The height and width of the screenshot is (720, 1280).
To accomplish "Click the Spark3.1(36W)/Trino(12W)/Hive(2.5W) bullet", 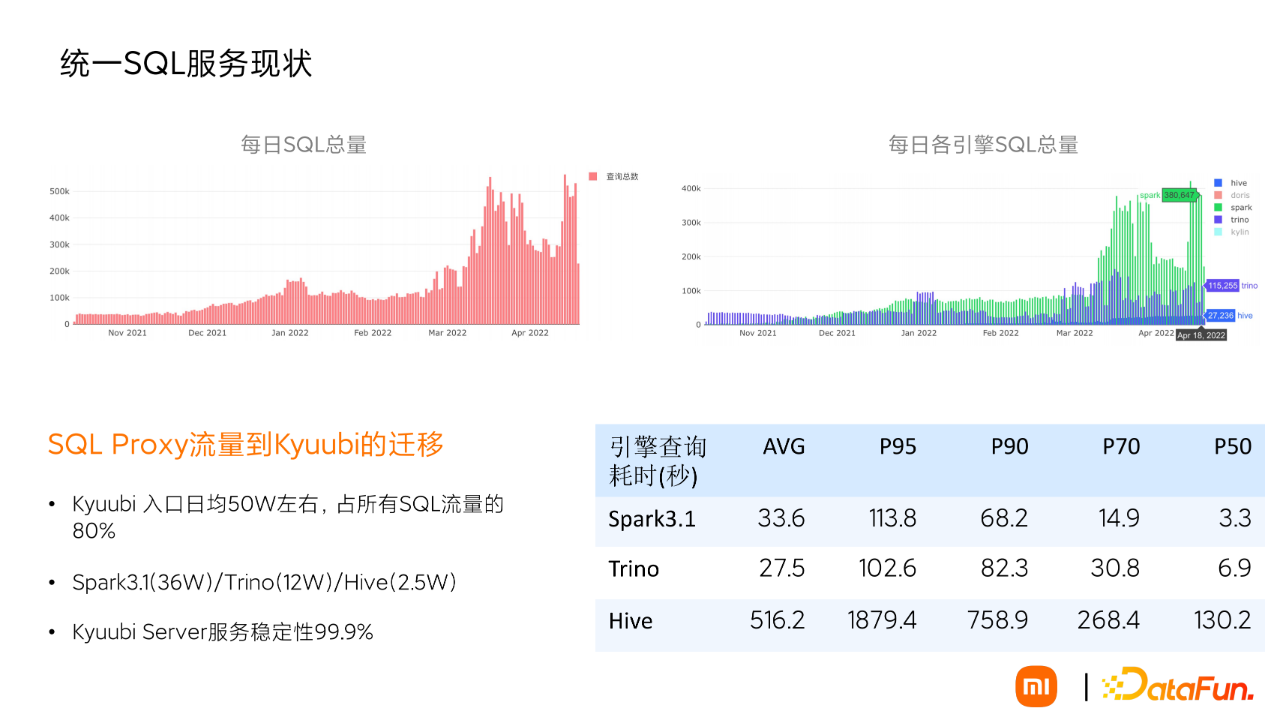I will 265,581.
